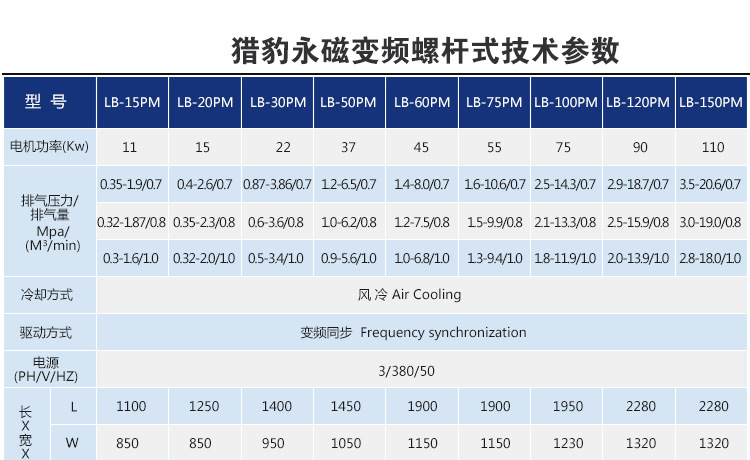The image size is (750, 460).
Task: Click cell 0.35-2.3/0.8
Action: [x=204, y=222]
